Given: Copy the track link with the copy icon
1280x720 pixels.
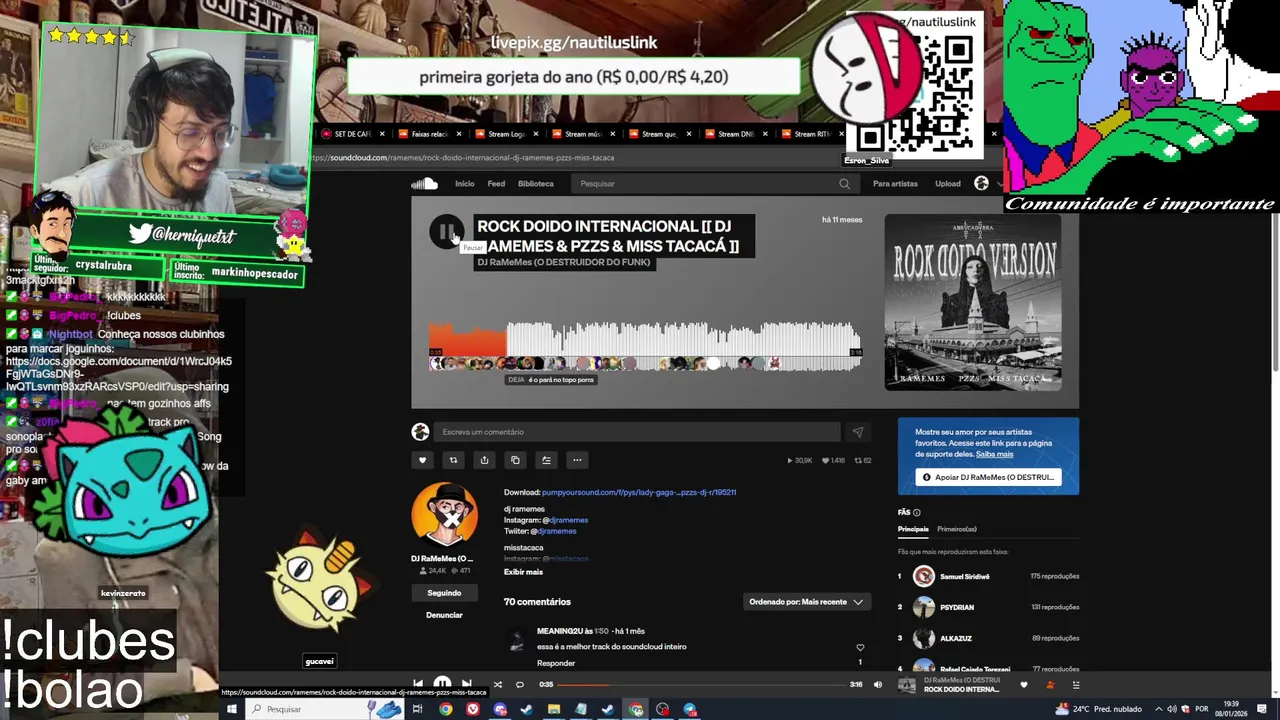Looking at the screenshot, I should [x=515, y=460].
